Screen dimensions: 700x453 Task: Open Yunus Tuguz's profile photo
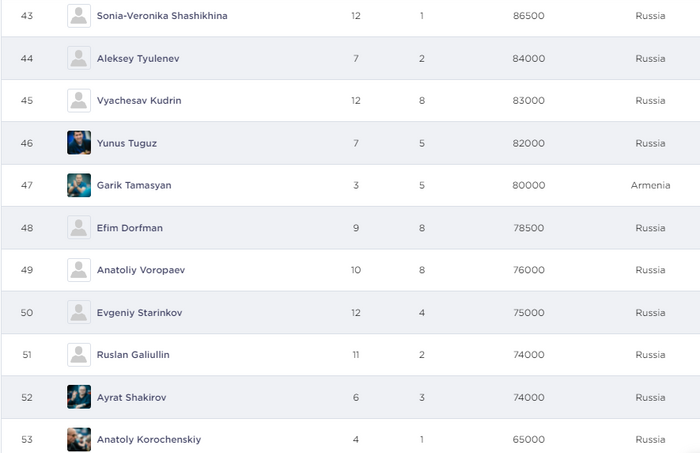(x=79, y=143)
